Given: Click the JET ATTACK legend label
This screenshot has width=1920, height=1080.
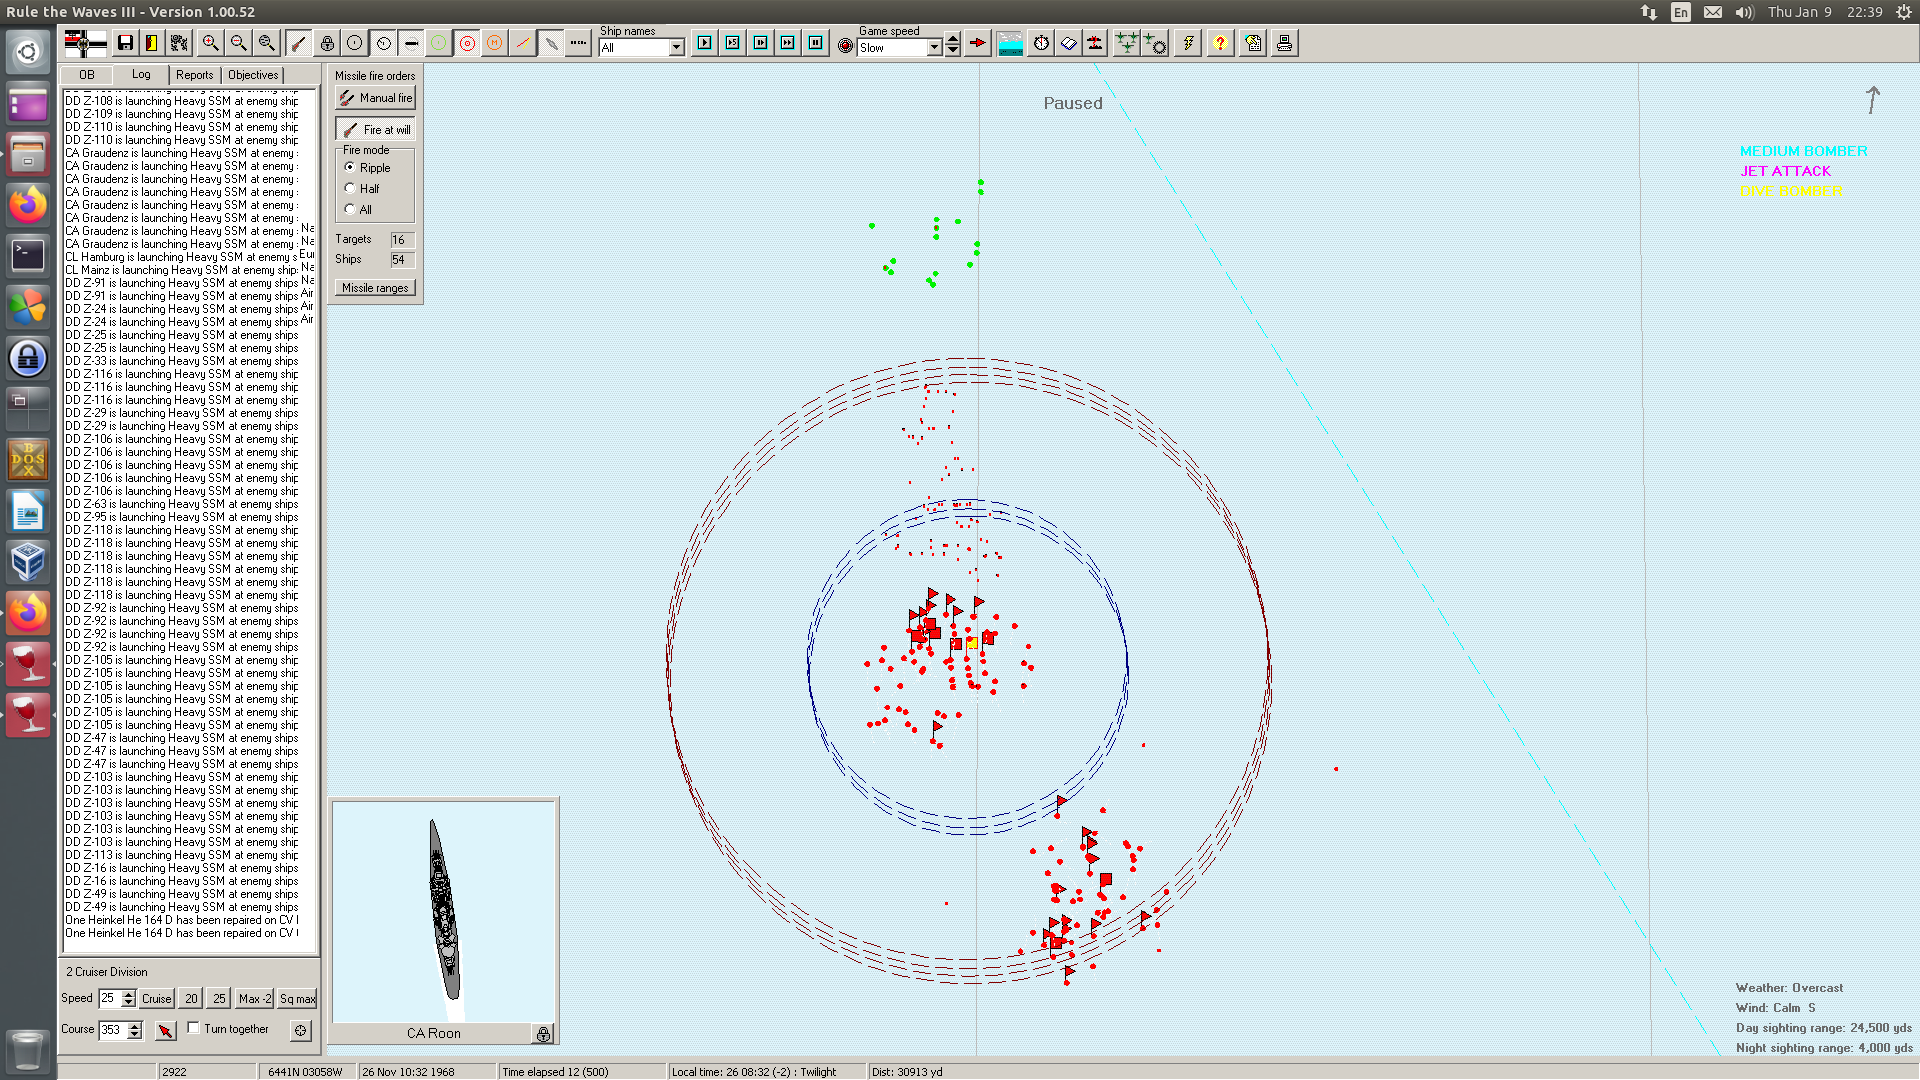Looking at the screenshot, I should 1785,171.
